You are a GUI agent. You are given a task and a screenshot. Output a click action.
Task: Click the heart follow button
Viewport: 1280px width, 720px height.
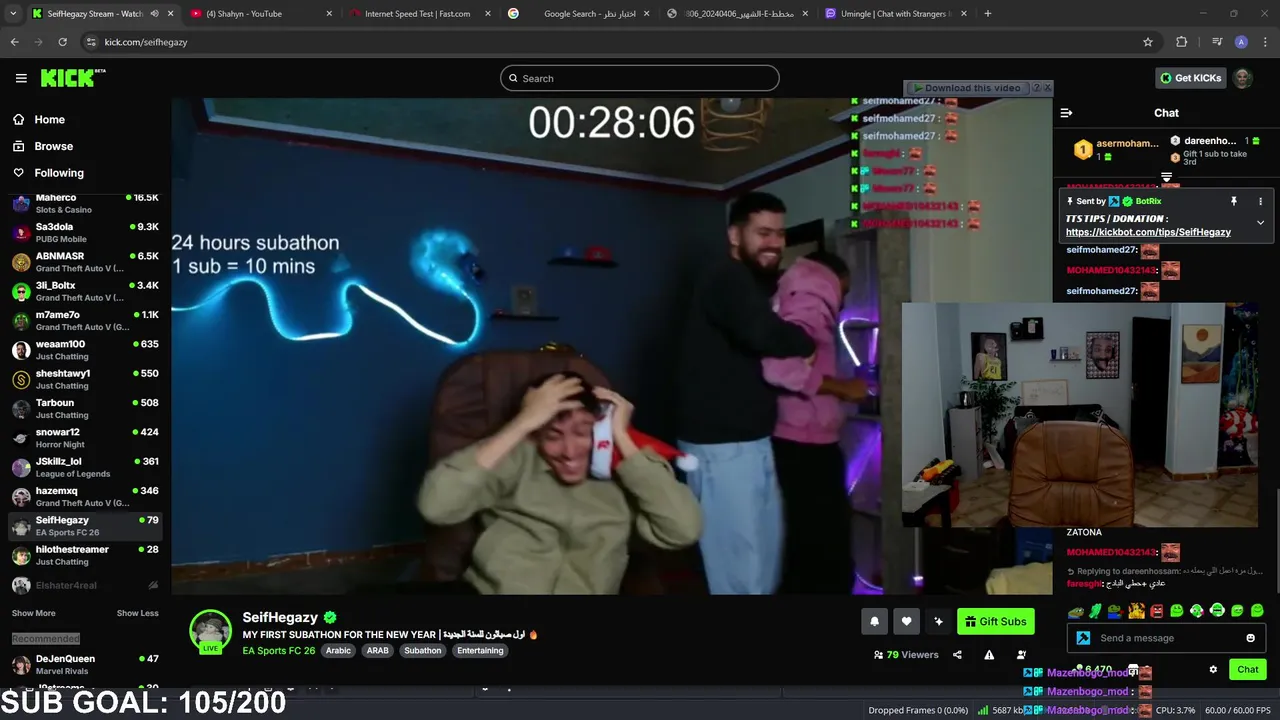click(906, 621)
